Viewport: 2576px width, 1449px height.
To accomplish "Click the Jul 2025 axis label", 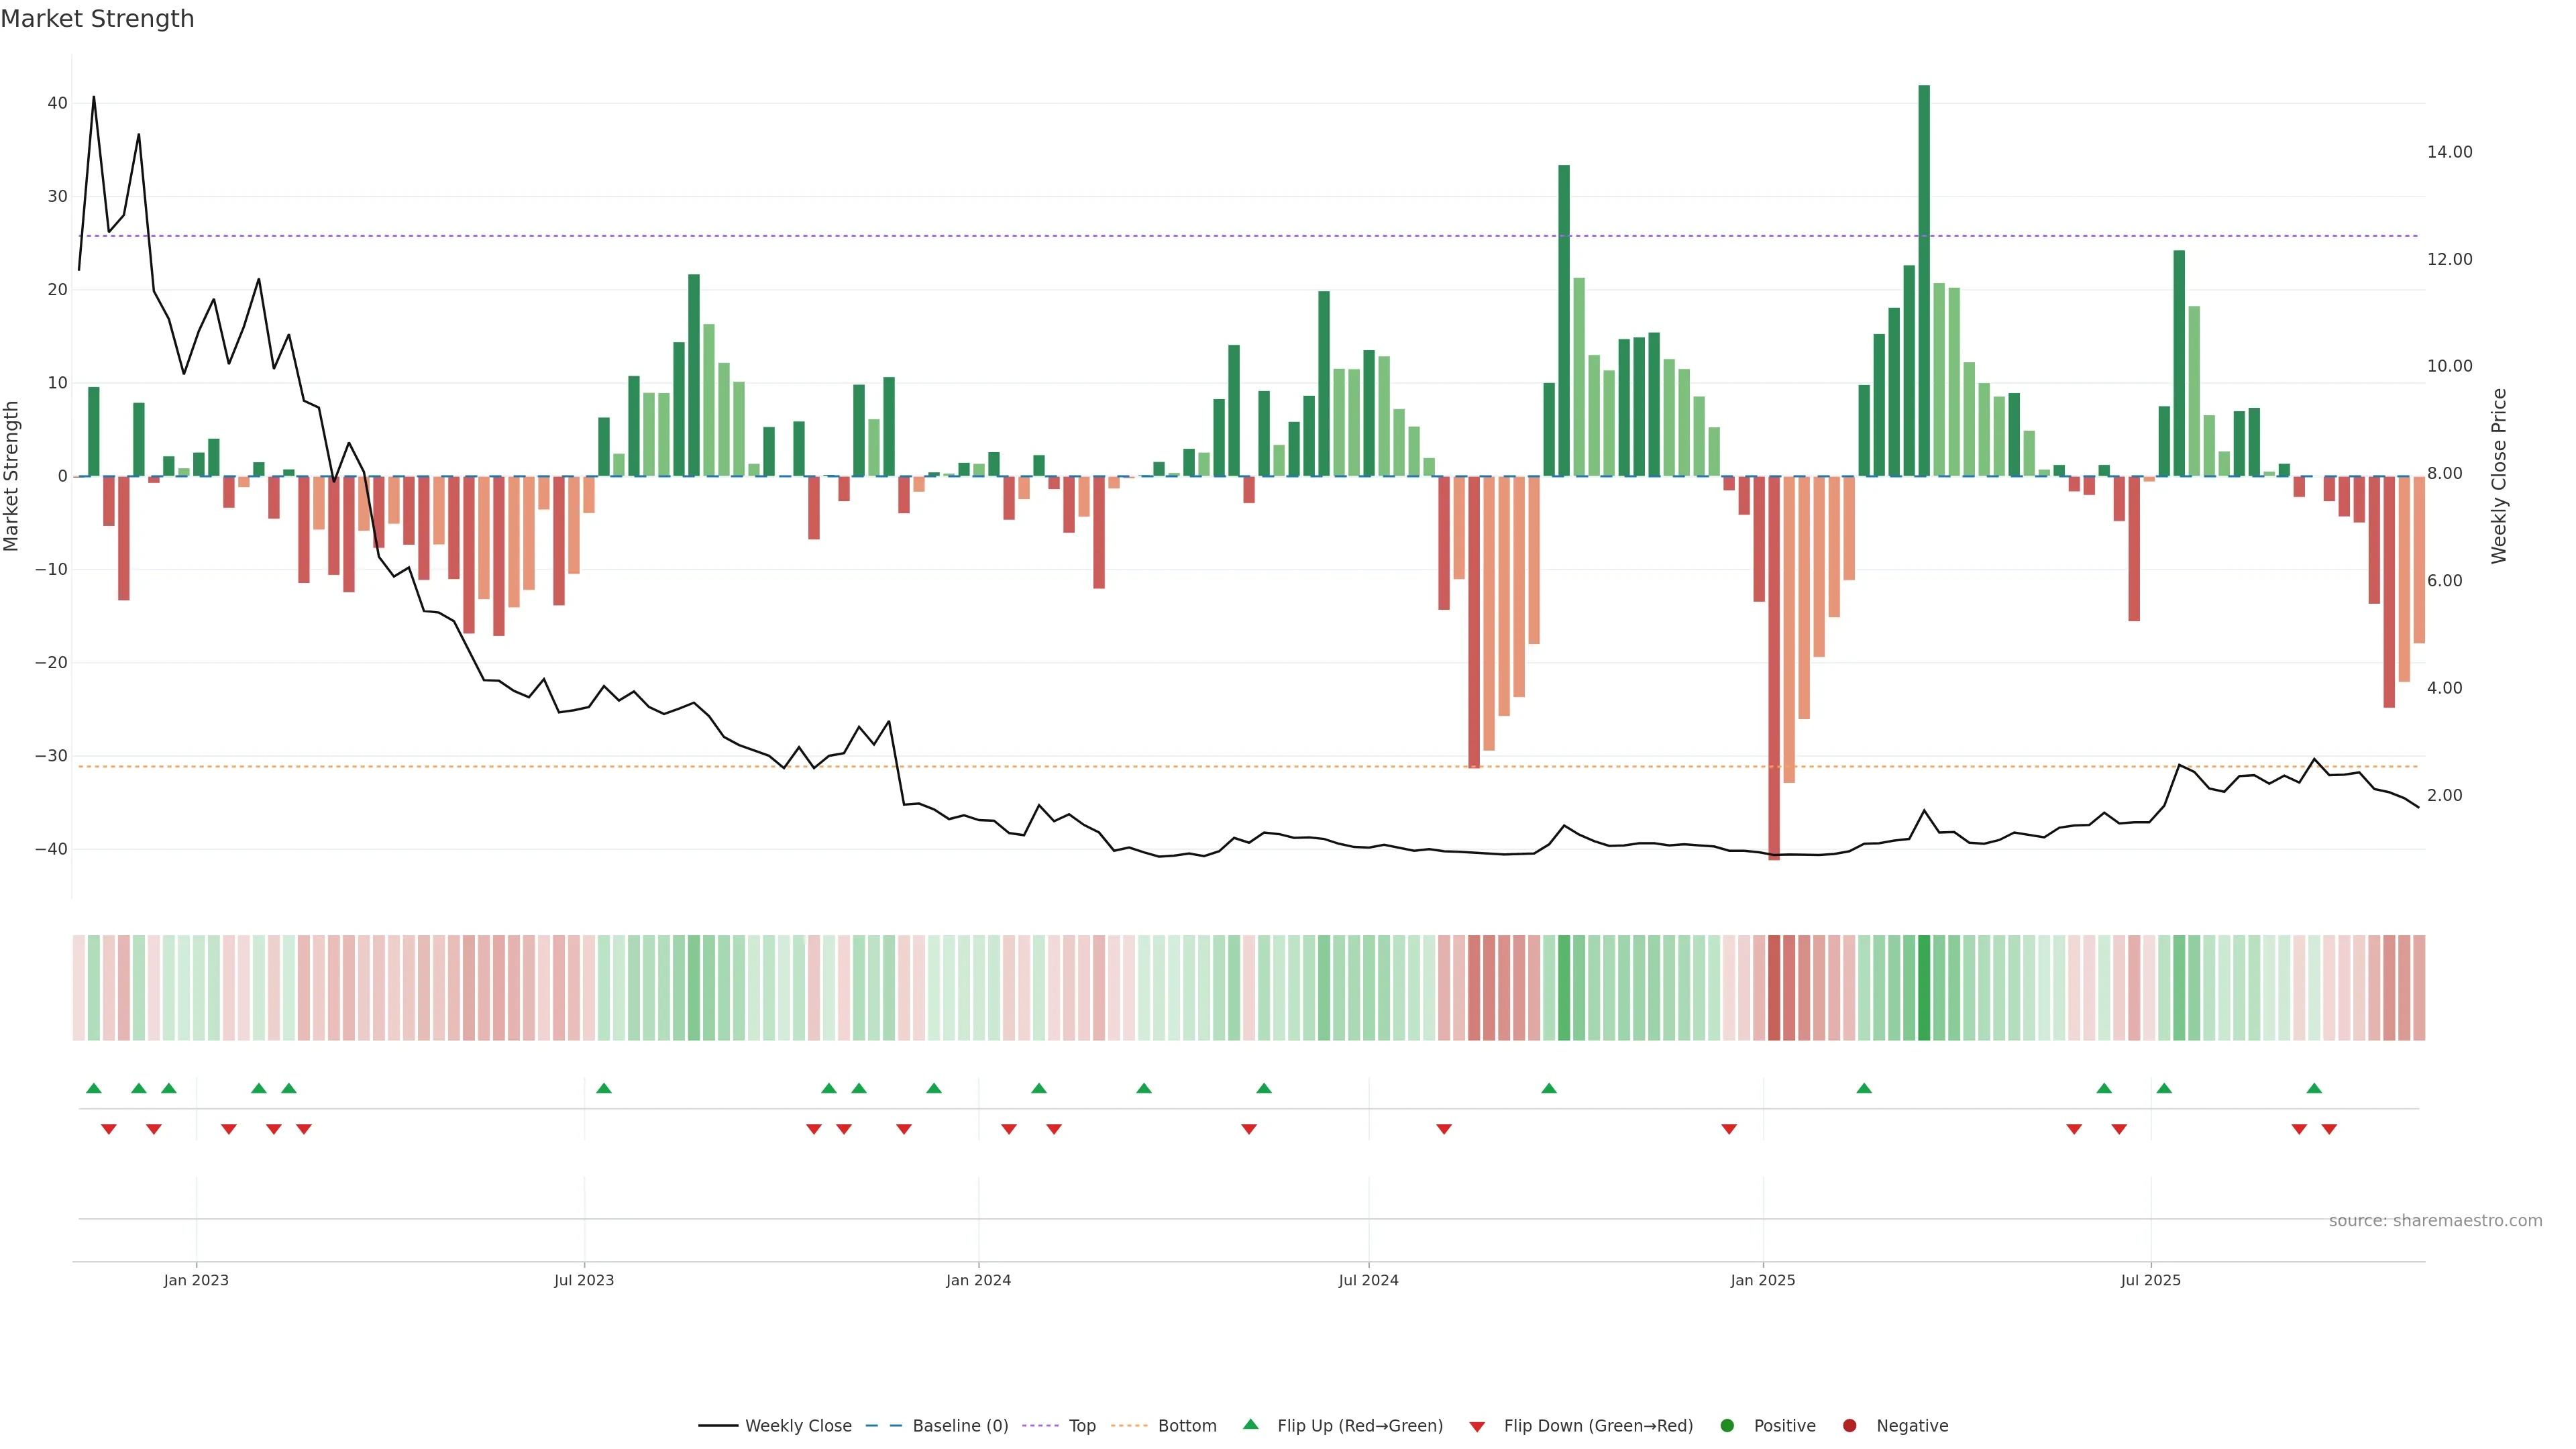I will (x=2150, y=1280).
